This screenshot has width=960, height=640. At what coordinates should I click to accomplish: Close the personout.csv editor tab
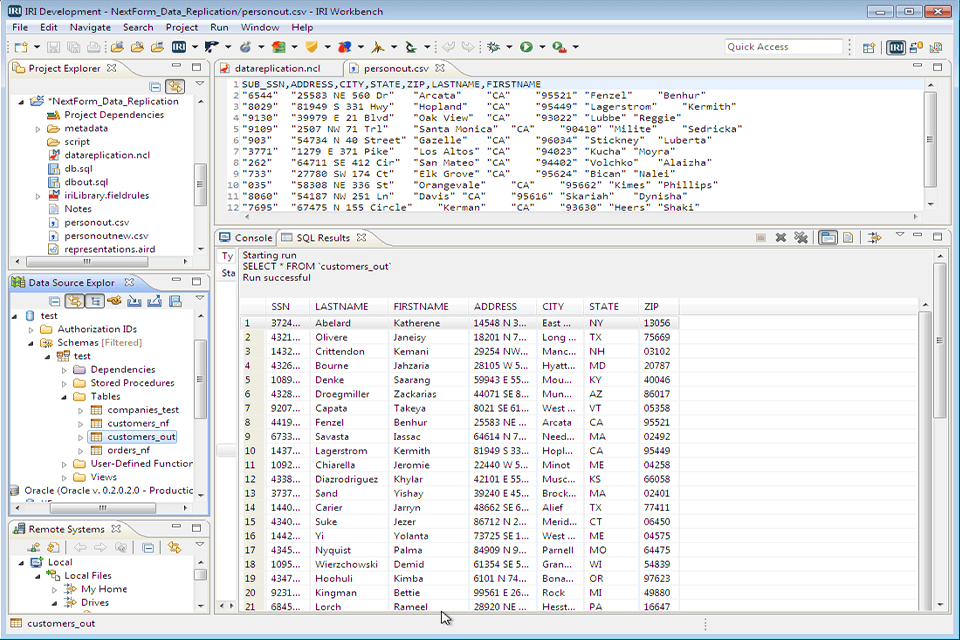click(x=440, y=68)
